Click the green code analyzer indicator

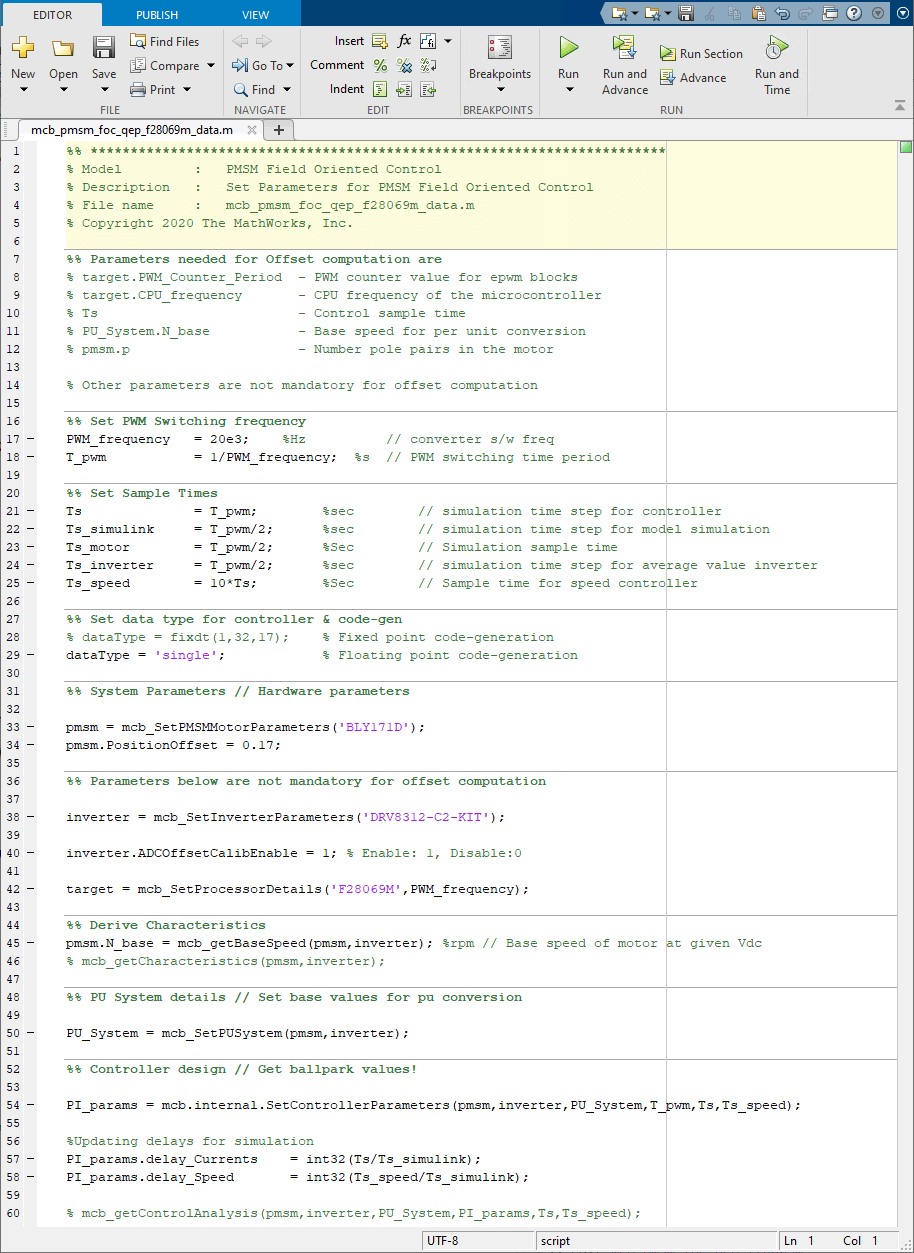coord(905,148)
